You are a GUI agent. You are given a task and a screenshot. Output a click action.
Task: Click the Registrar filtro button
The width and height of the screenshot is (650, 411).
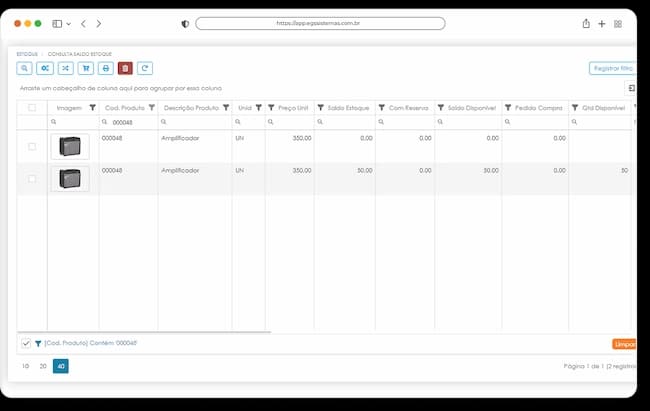pos(613,68)
